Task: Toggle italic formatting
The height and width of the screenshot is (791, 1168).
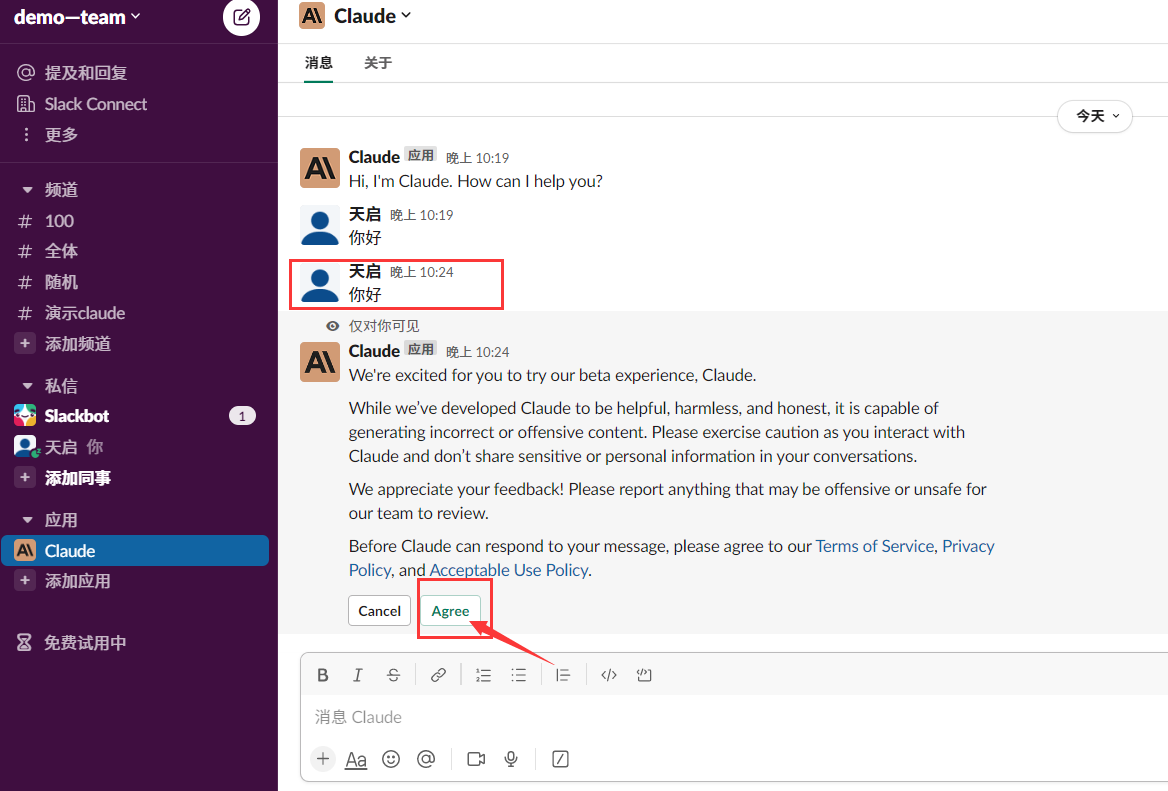Action: (x=358, y=675)
